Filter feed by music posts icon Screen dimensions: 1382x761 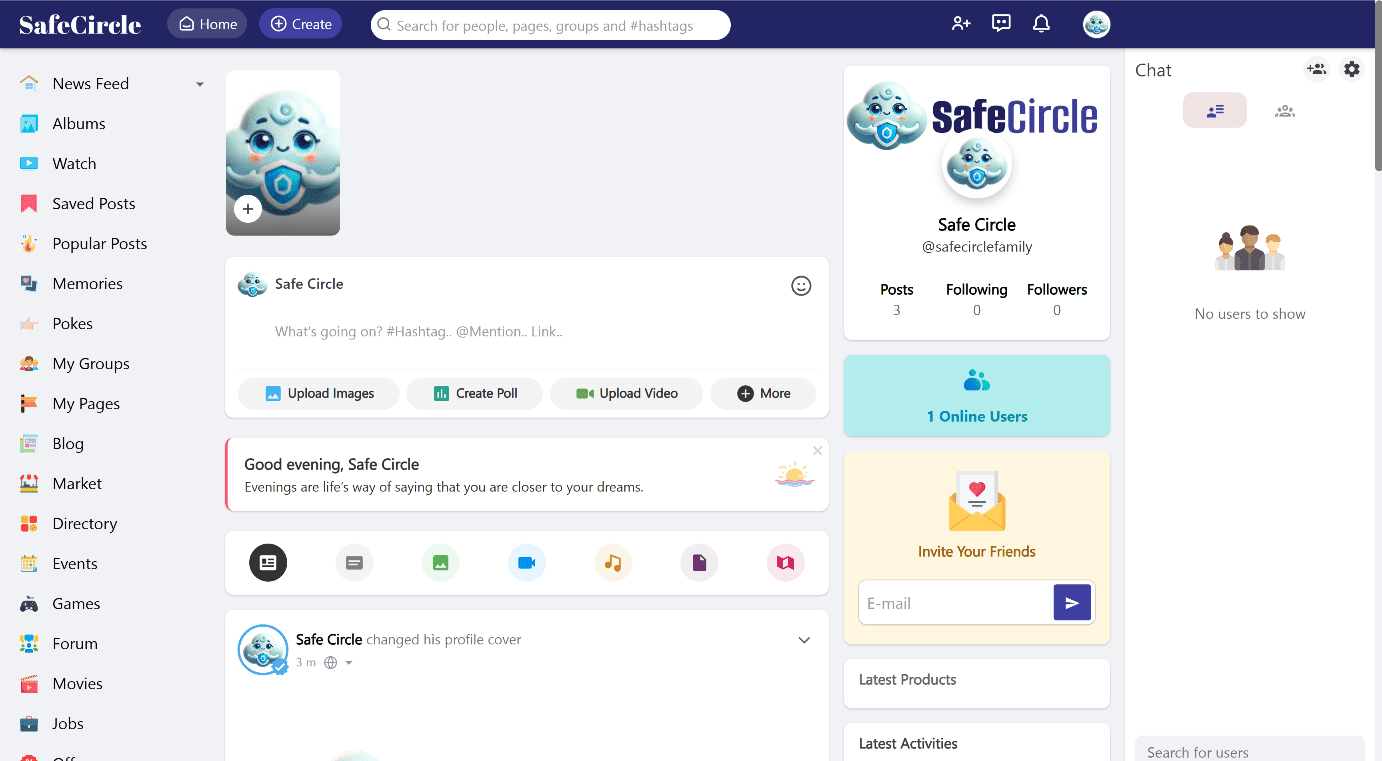pos(613,563)
